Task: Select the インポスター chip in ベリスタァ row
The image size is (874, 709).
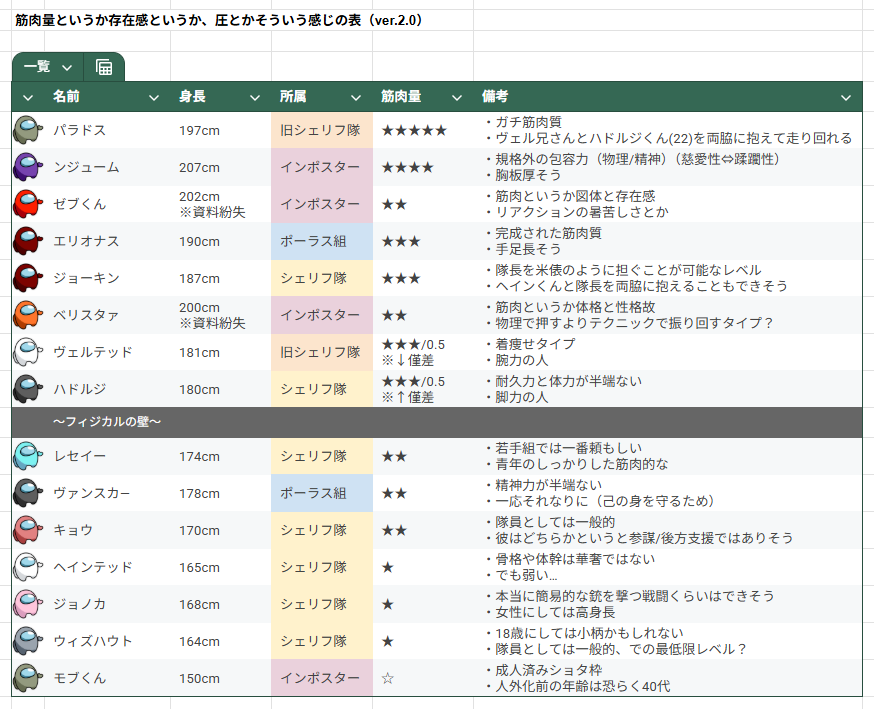Action: (320, 315)
